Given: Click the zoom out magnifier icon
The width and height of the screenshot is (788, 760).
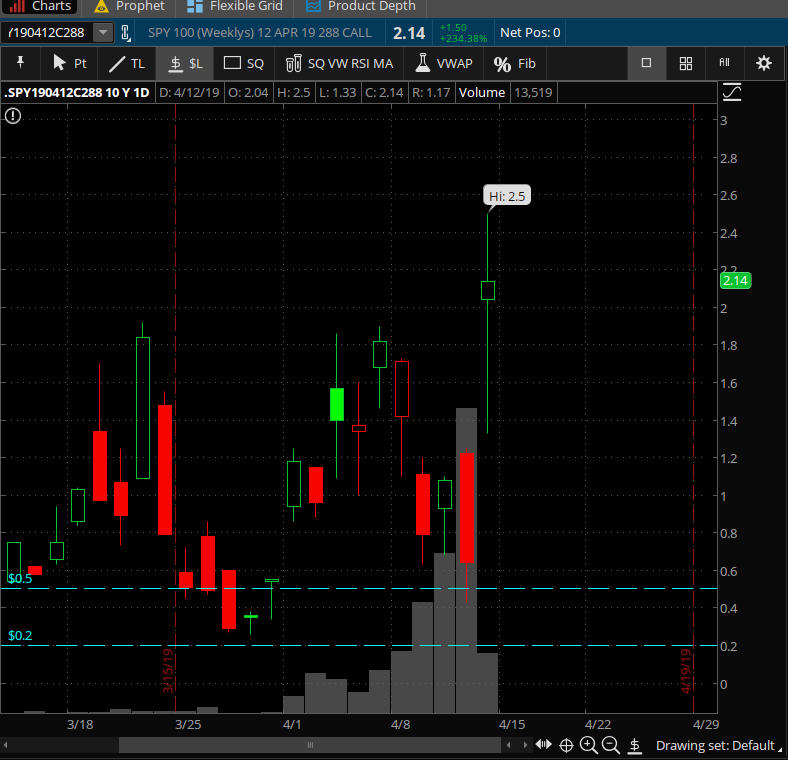Looking at the screenshot, I should point(610,745).
